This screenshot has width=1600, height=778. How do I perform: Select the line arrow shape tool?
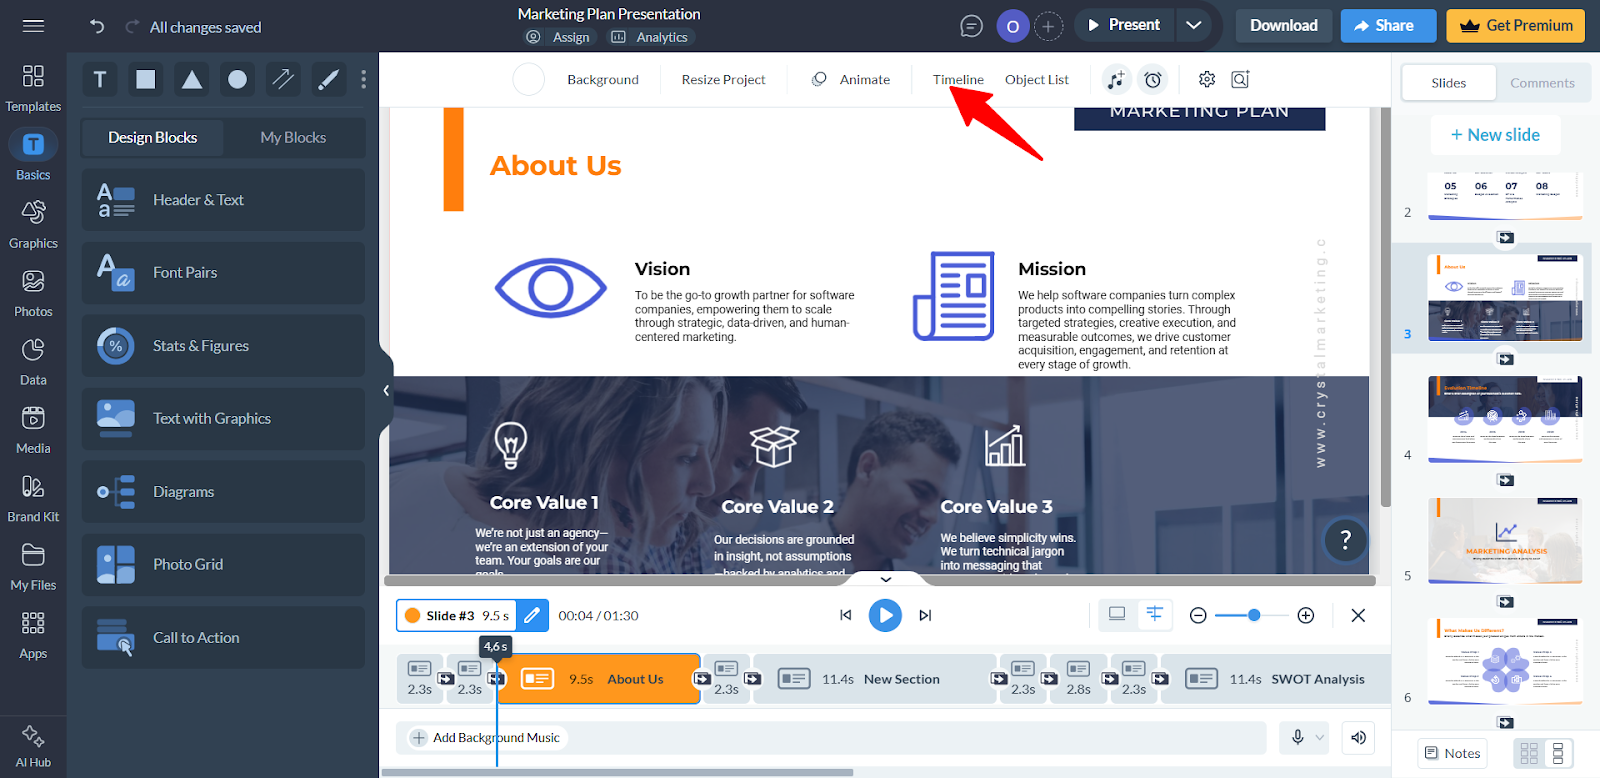tap(283, 80)
